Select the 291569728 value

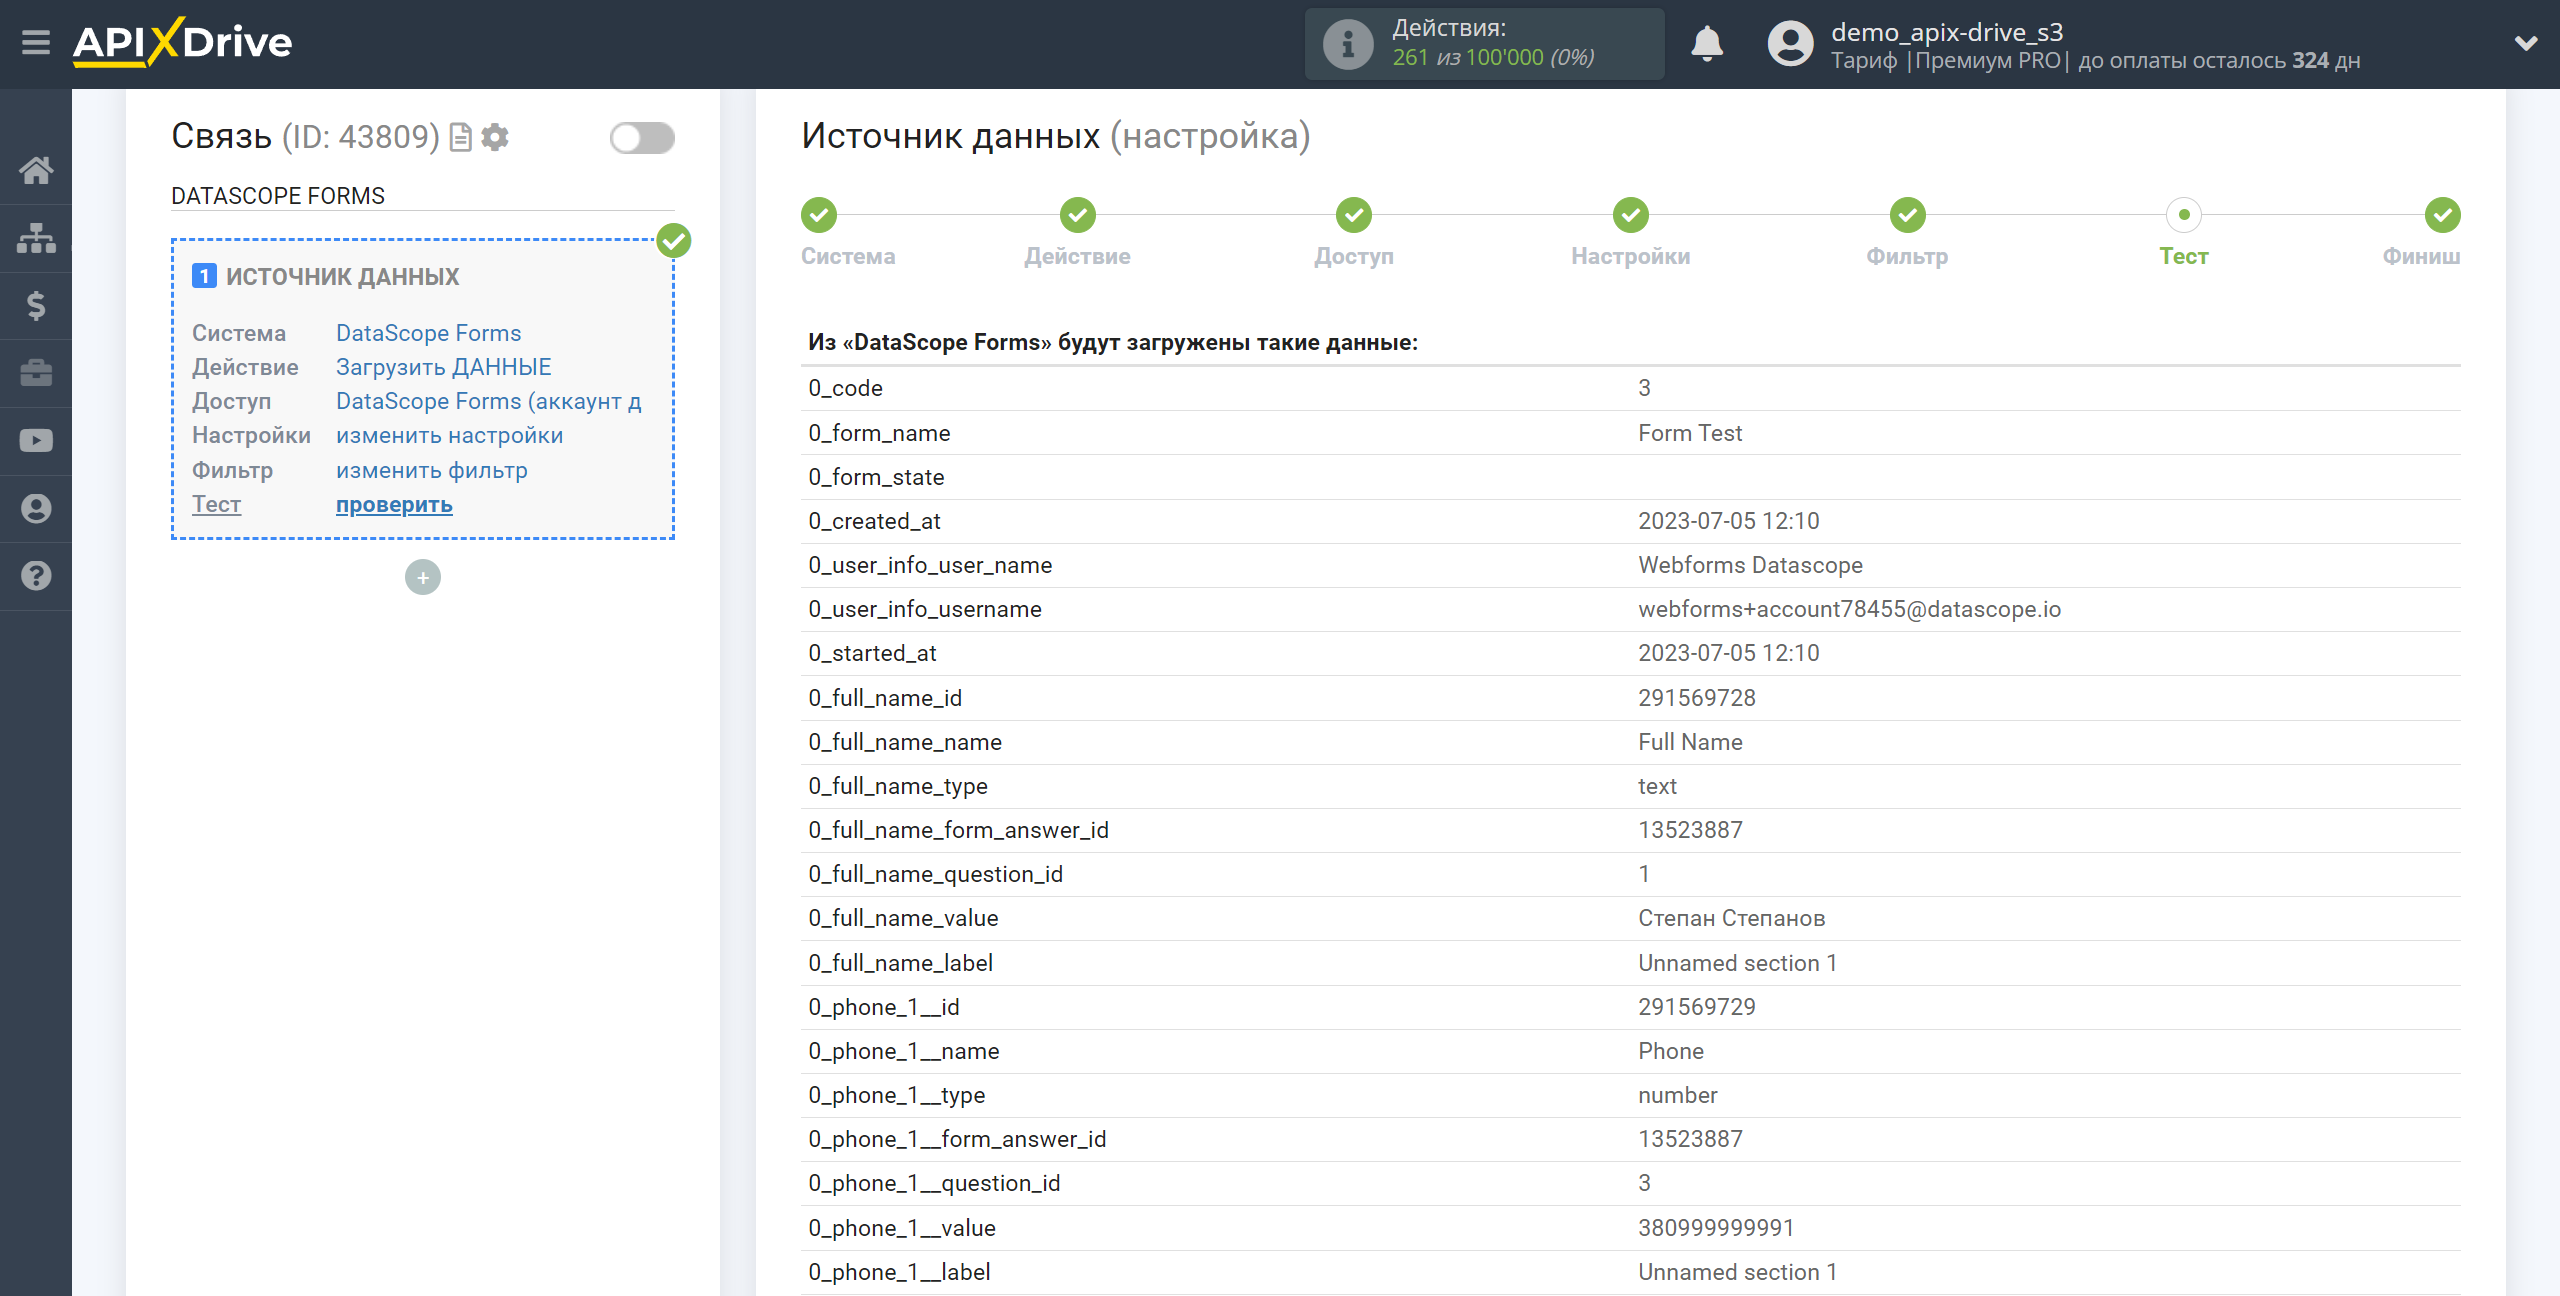tap(1696, 698)
